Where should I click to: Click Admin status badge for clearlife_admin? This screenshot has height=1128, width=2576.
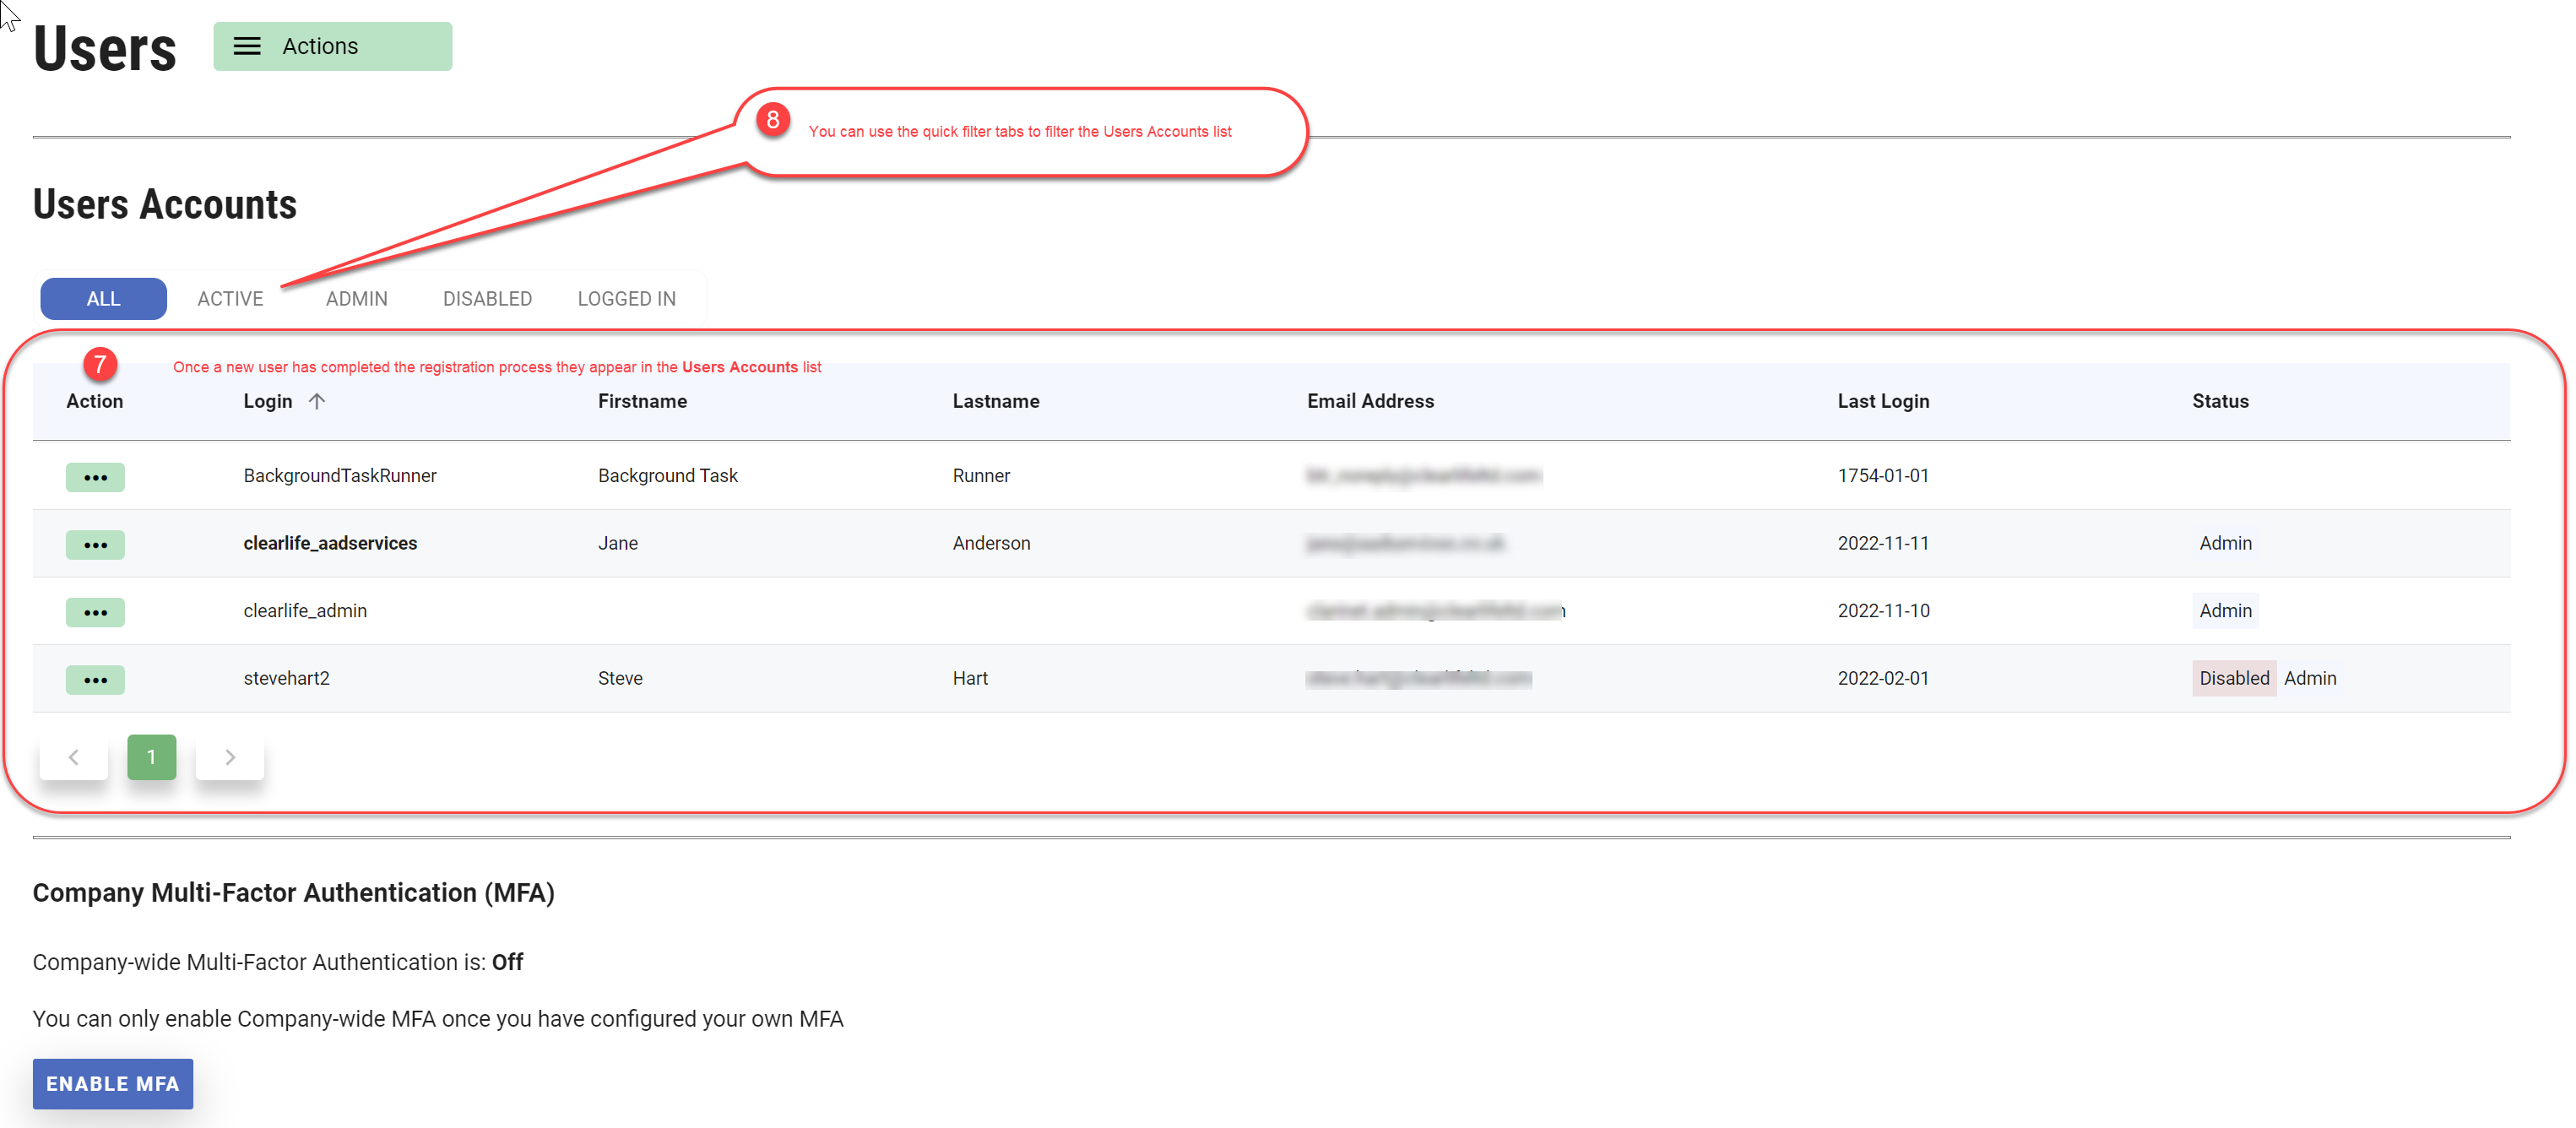2225,610
